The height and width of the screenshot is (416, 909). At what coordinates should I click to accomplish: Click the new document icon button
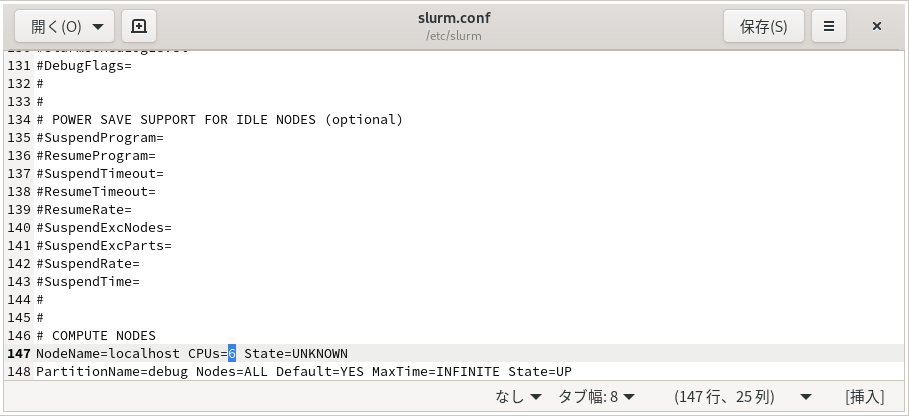[139, 26]
